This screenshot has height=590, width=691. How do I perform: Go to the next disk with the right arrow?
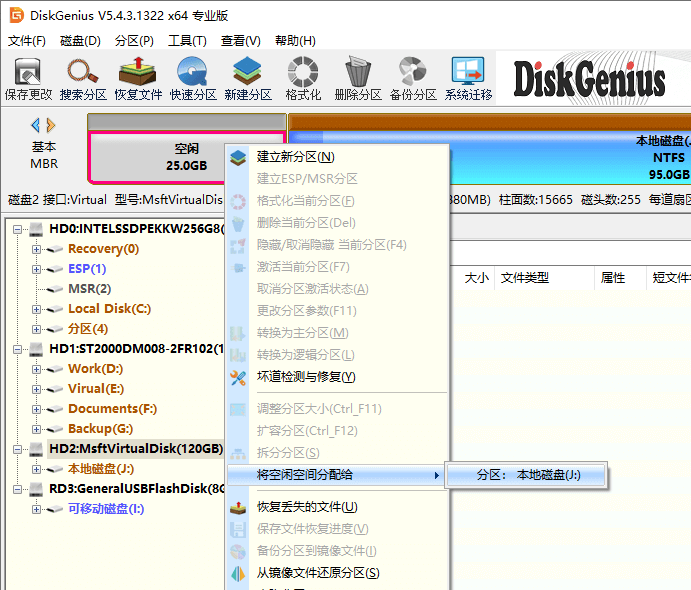51,125
